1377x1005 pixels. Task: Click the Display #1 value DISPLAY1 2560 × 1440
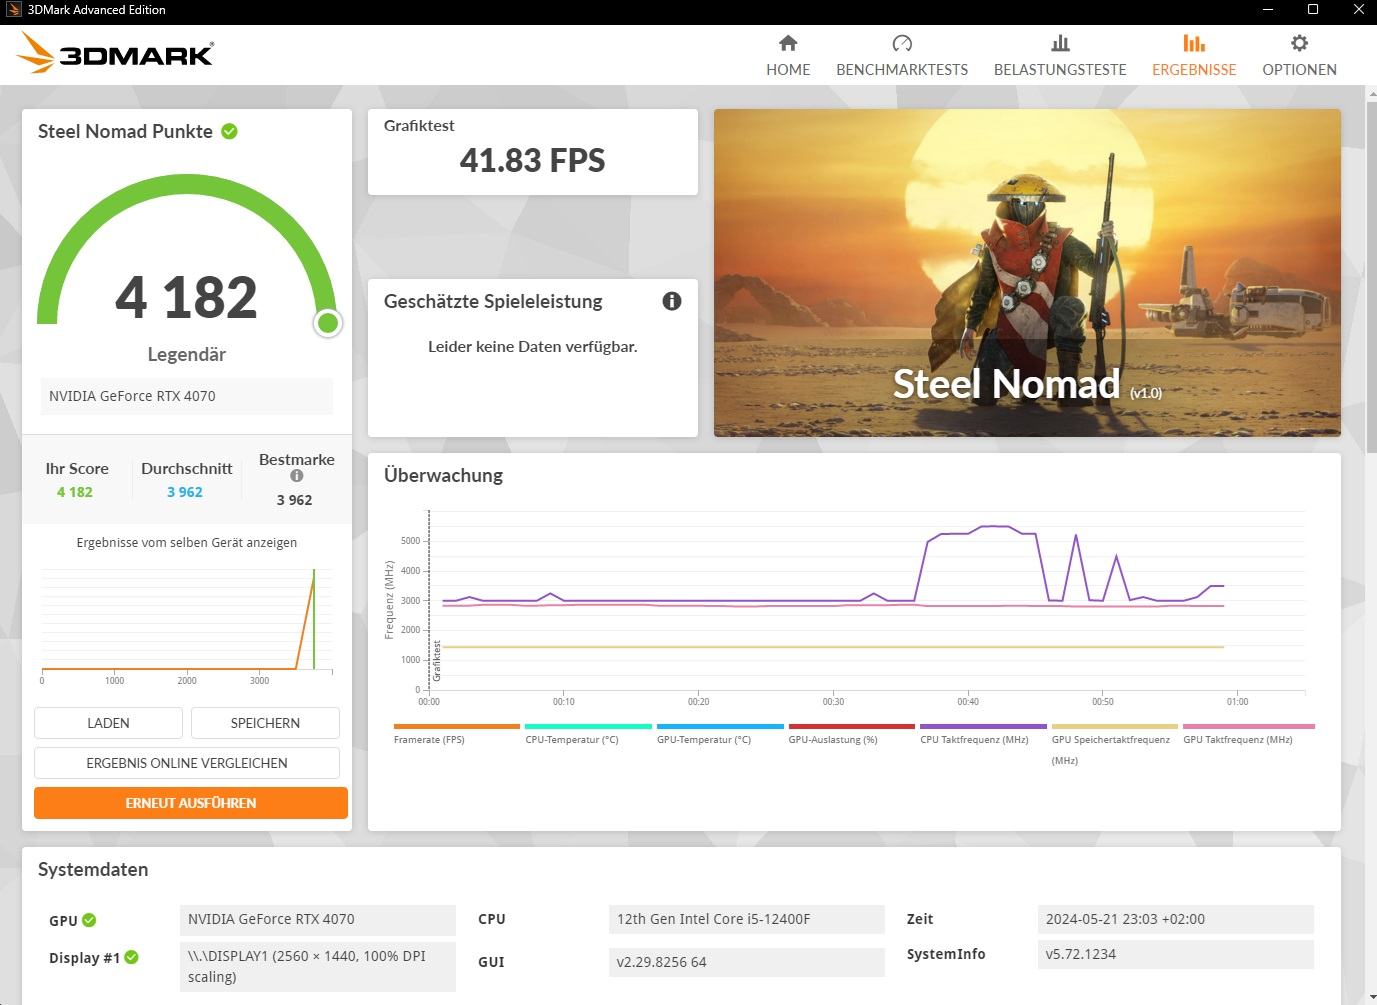point(317,966)
